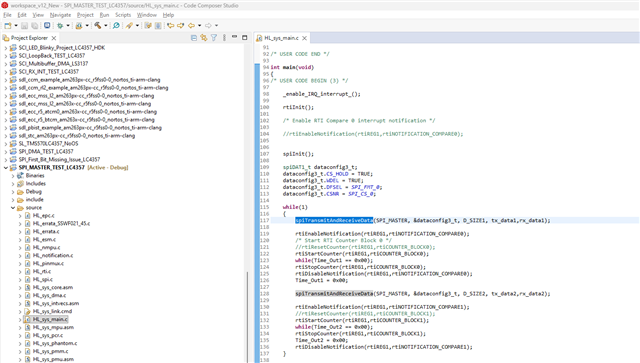Open the Help menu

coord(168,15)
